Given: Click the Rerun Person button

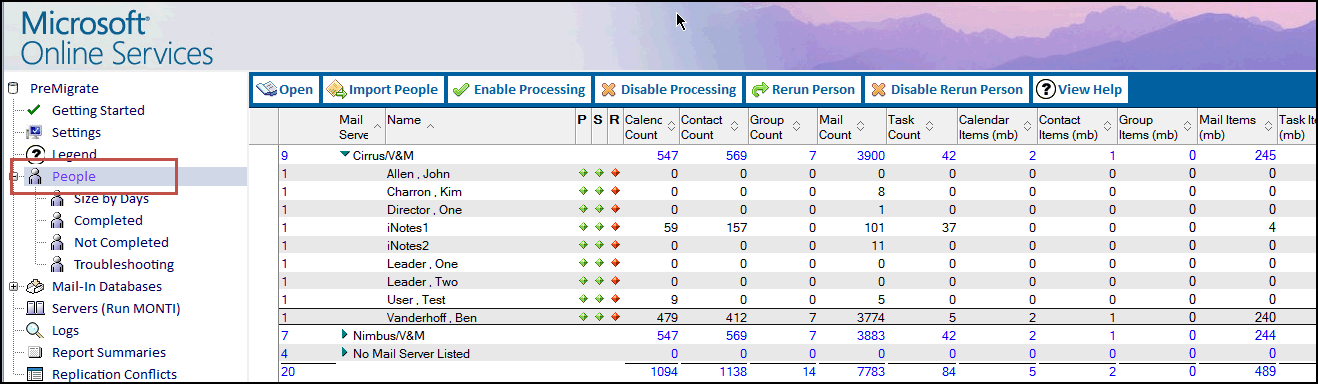Looking at the screenshot, I should 802,89.
